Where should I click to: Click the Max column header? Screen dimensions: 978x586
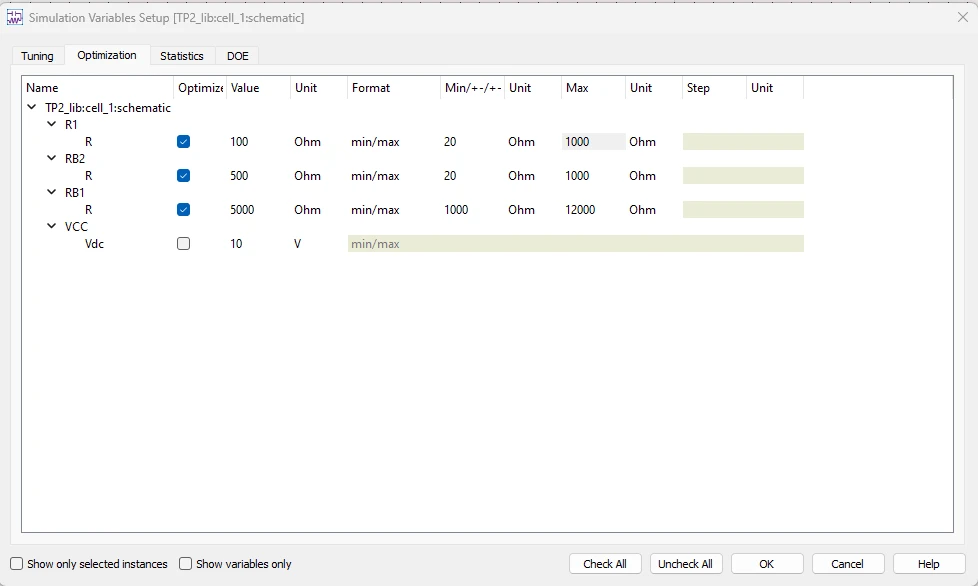coord(593,88)
